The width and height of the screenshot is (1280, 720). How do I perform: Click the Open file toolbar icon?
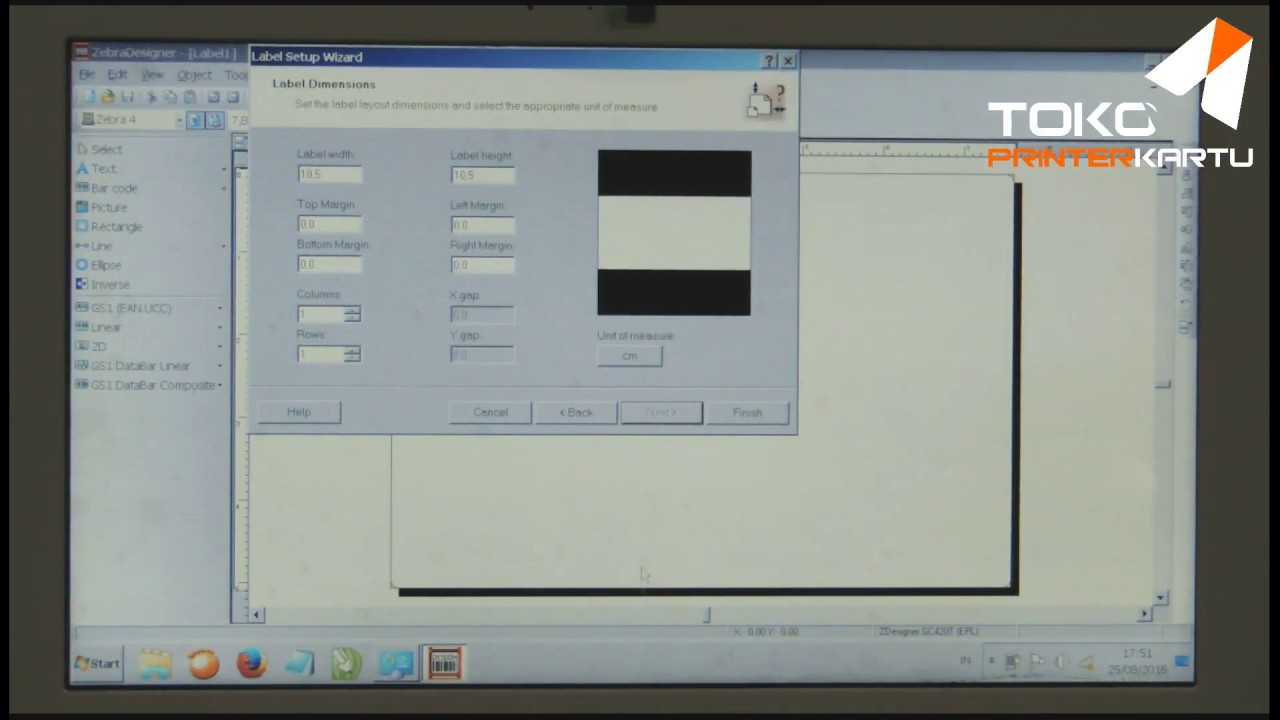108,97
